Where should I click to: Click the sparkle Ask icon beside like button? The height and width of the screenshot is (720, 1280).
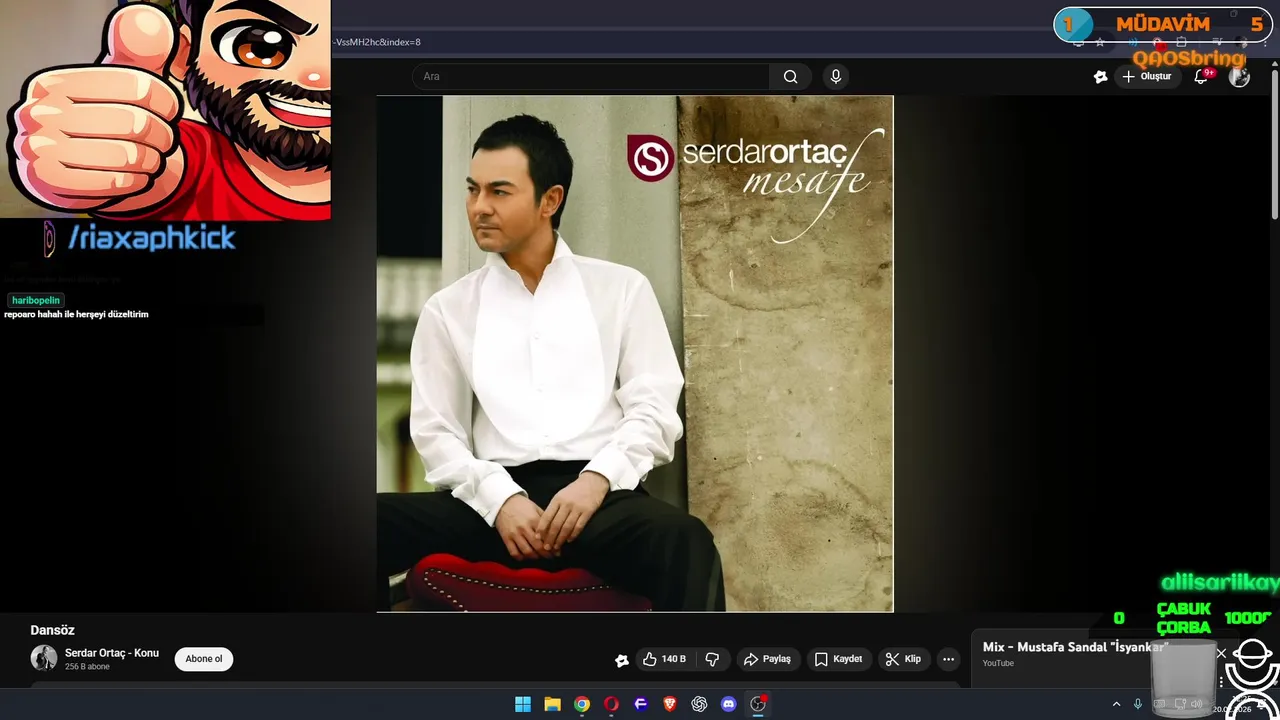click(x=622, y=660)
